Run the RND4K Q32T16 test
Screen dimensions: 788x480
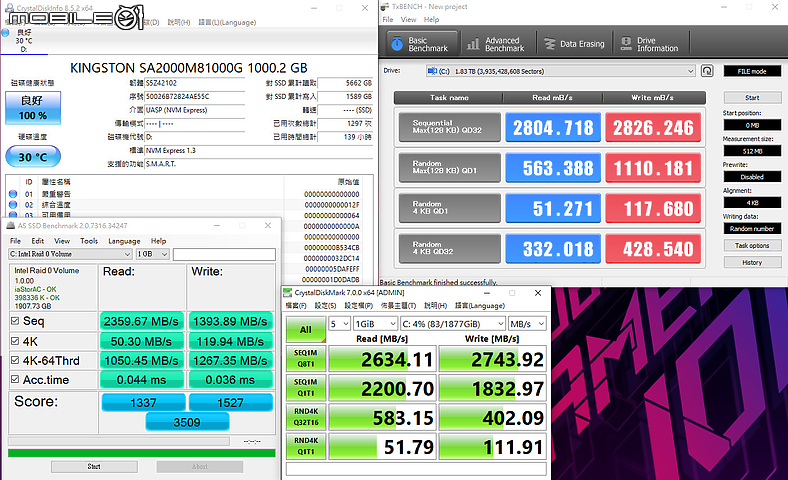pos(306,417)
